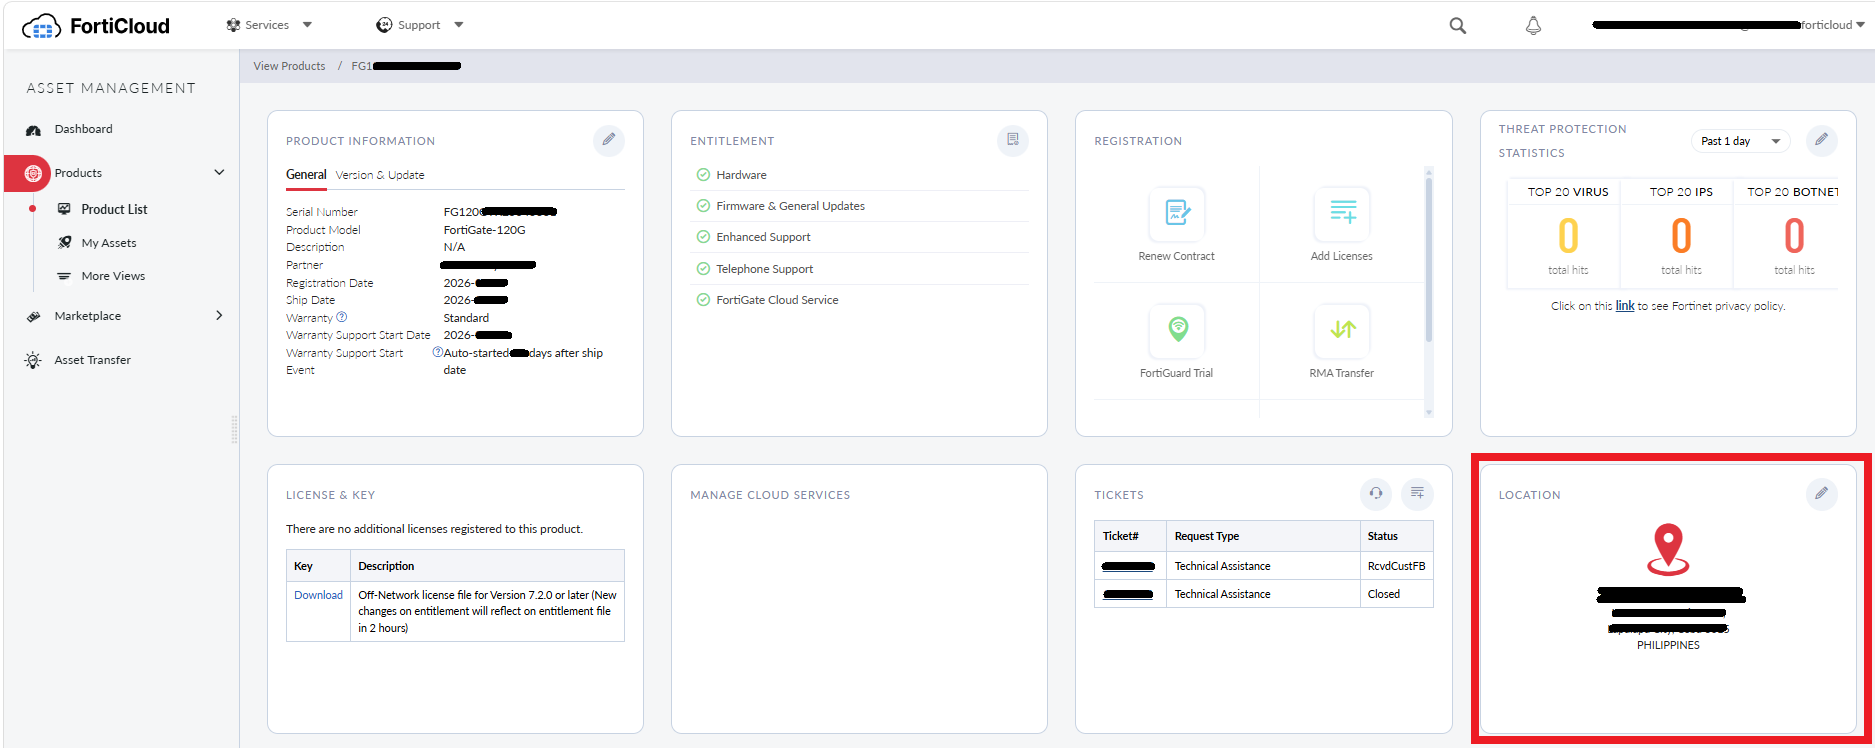Image resolution: width=1875 pixels, height=748 pixels.
Task: Click the Top 20 Virus count
Action: pos(1568,236)
